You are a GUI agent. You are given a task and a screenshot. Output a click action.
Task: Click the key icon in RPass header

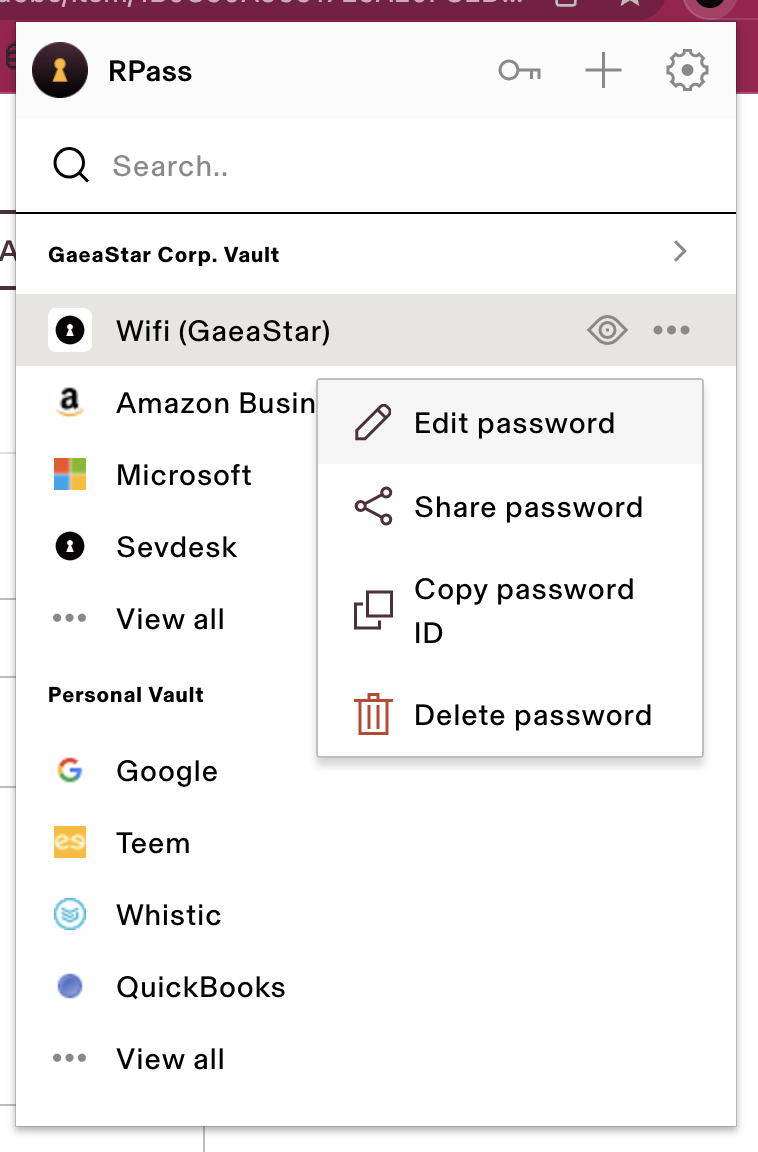[x=519, y=71]
